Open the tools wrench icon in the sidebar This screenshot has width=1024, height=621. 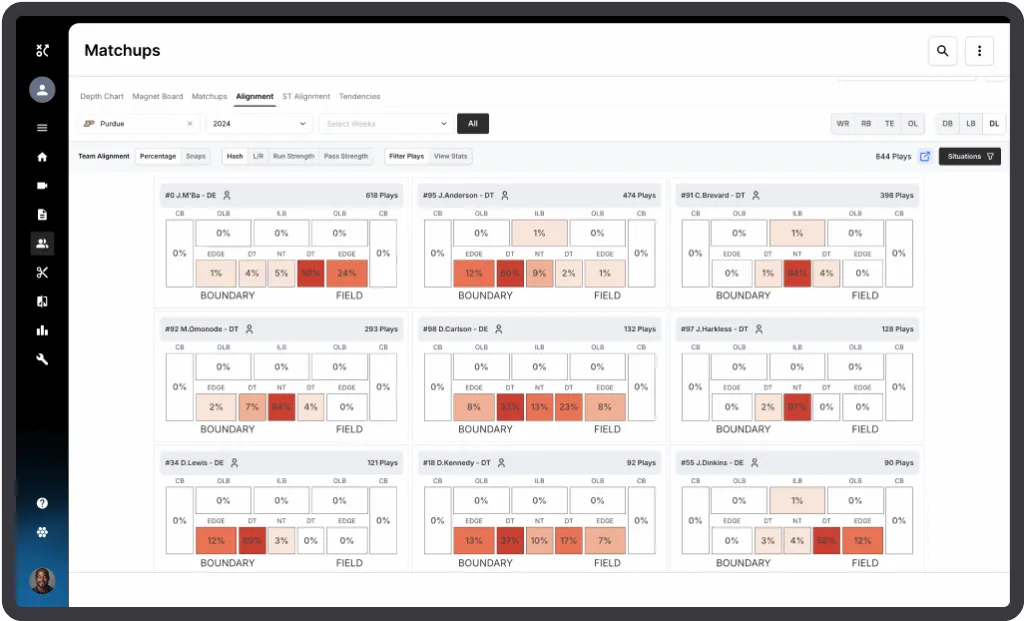[42, 359]
